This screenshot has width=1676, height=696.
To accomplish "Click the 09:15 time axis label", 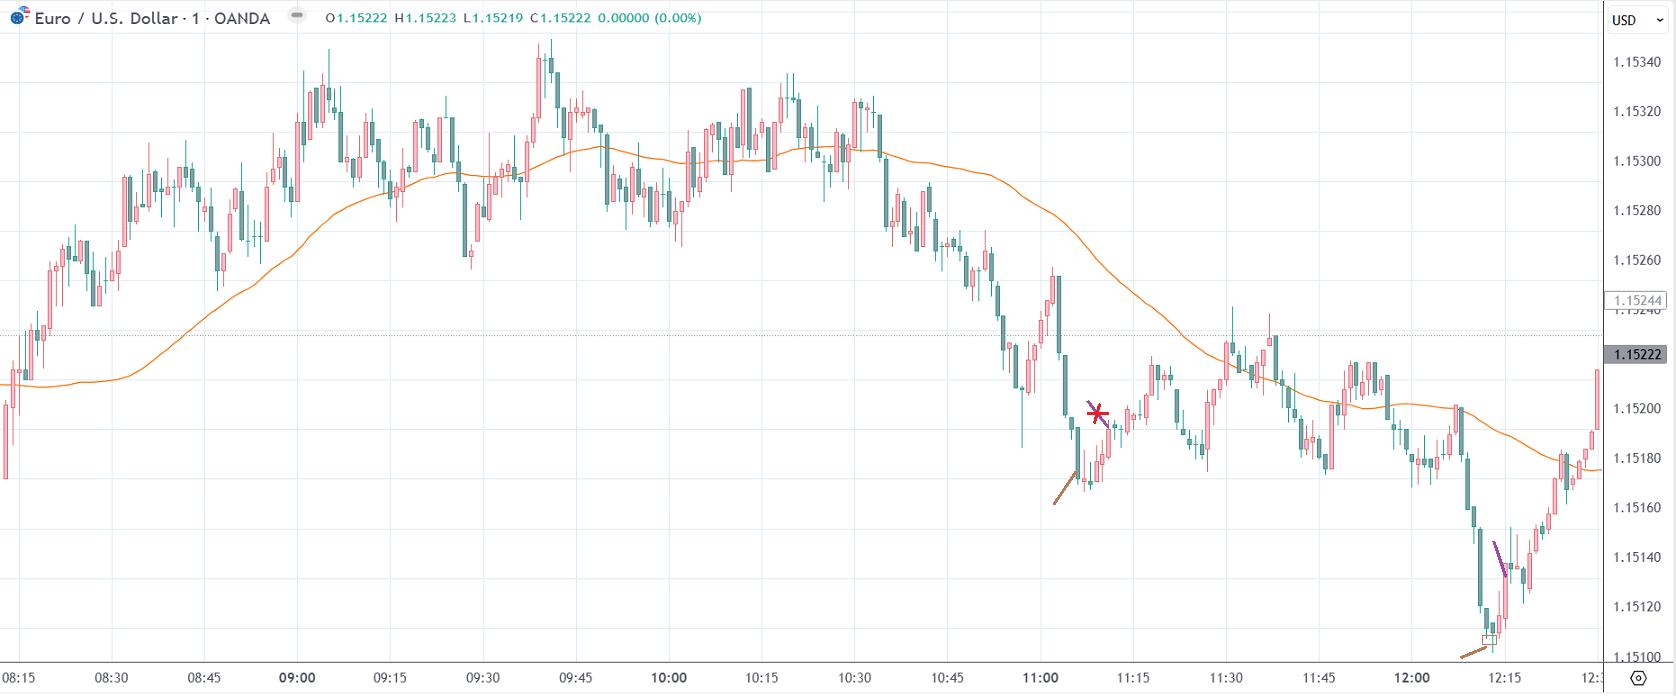I will pyautogui.click(x=390, y=678).
